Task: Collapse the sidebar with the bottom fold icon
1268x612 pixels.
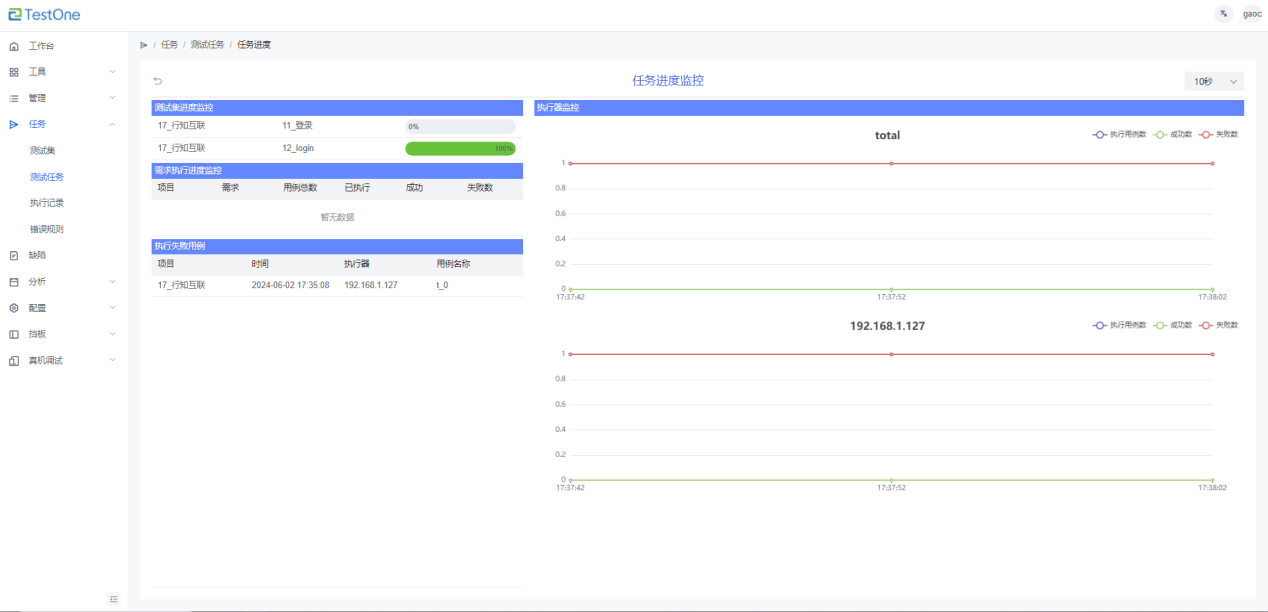Action: tap(114, 599)
